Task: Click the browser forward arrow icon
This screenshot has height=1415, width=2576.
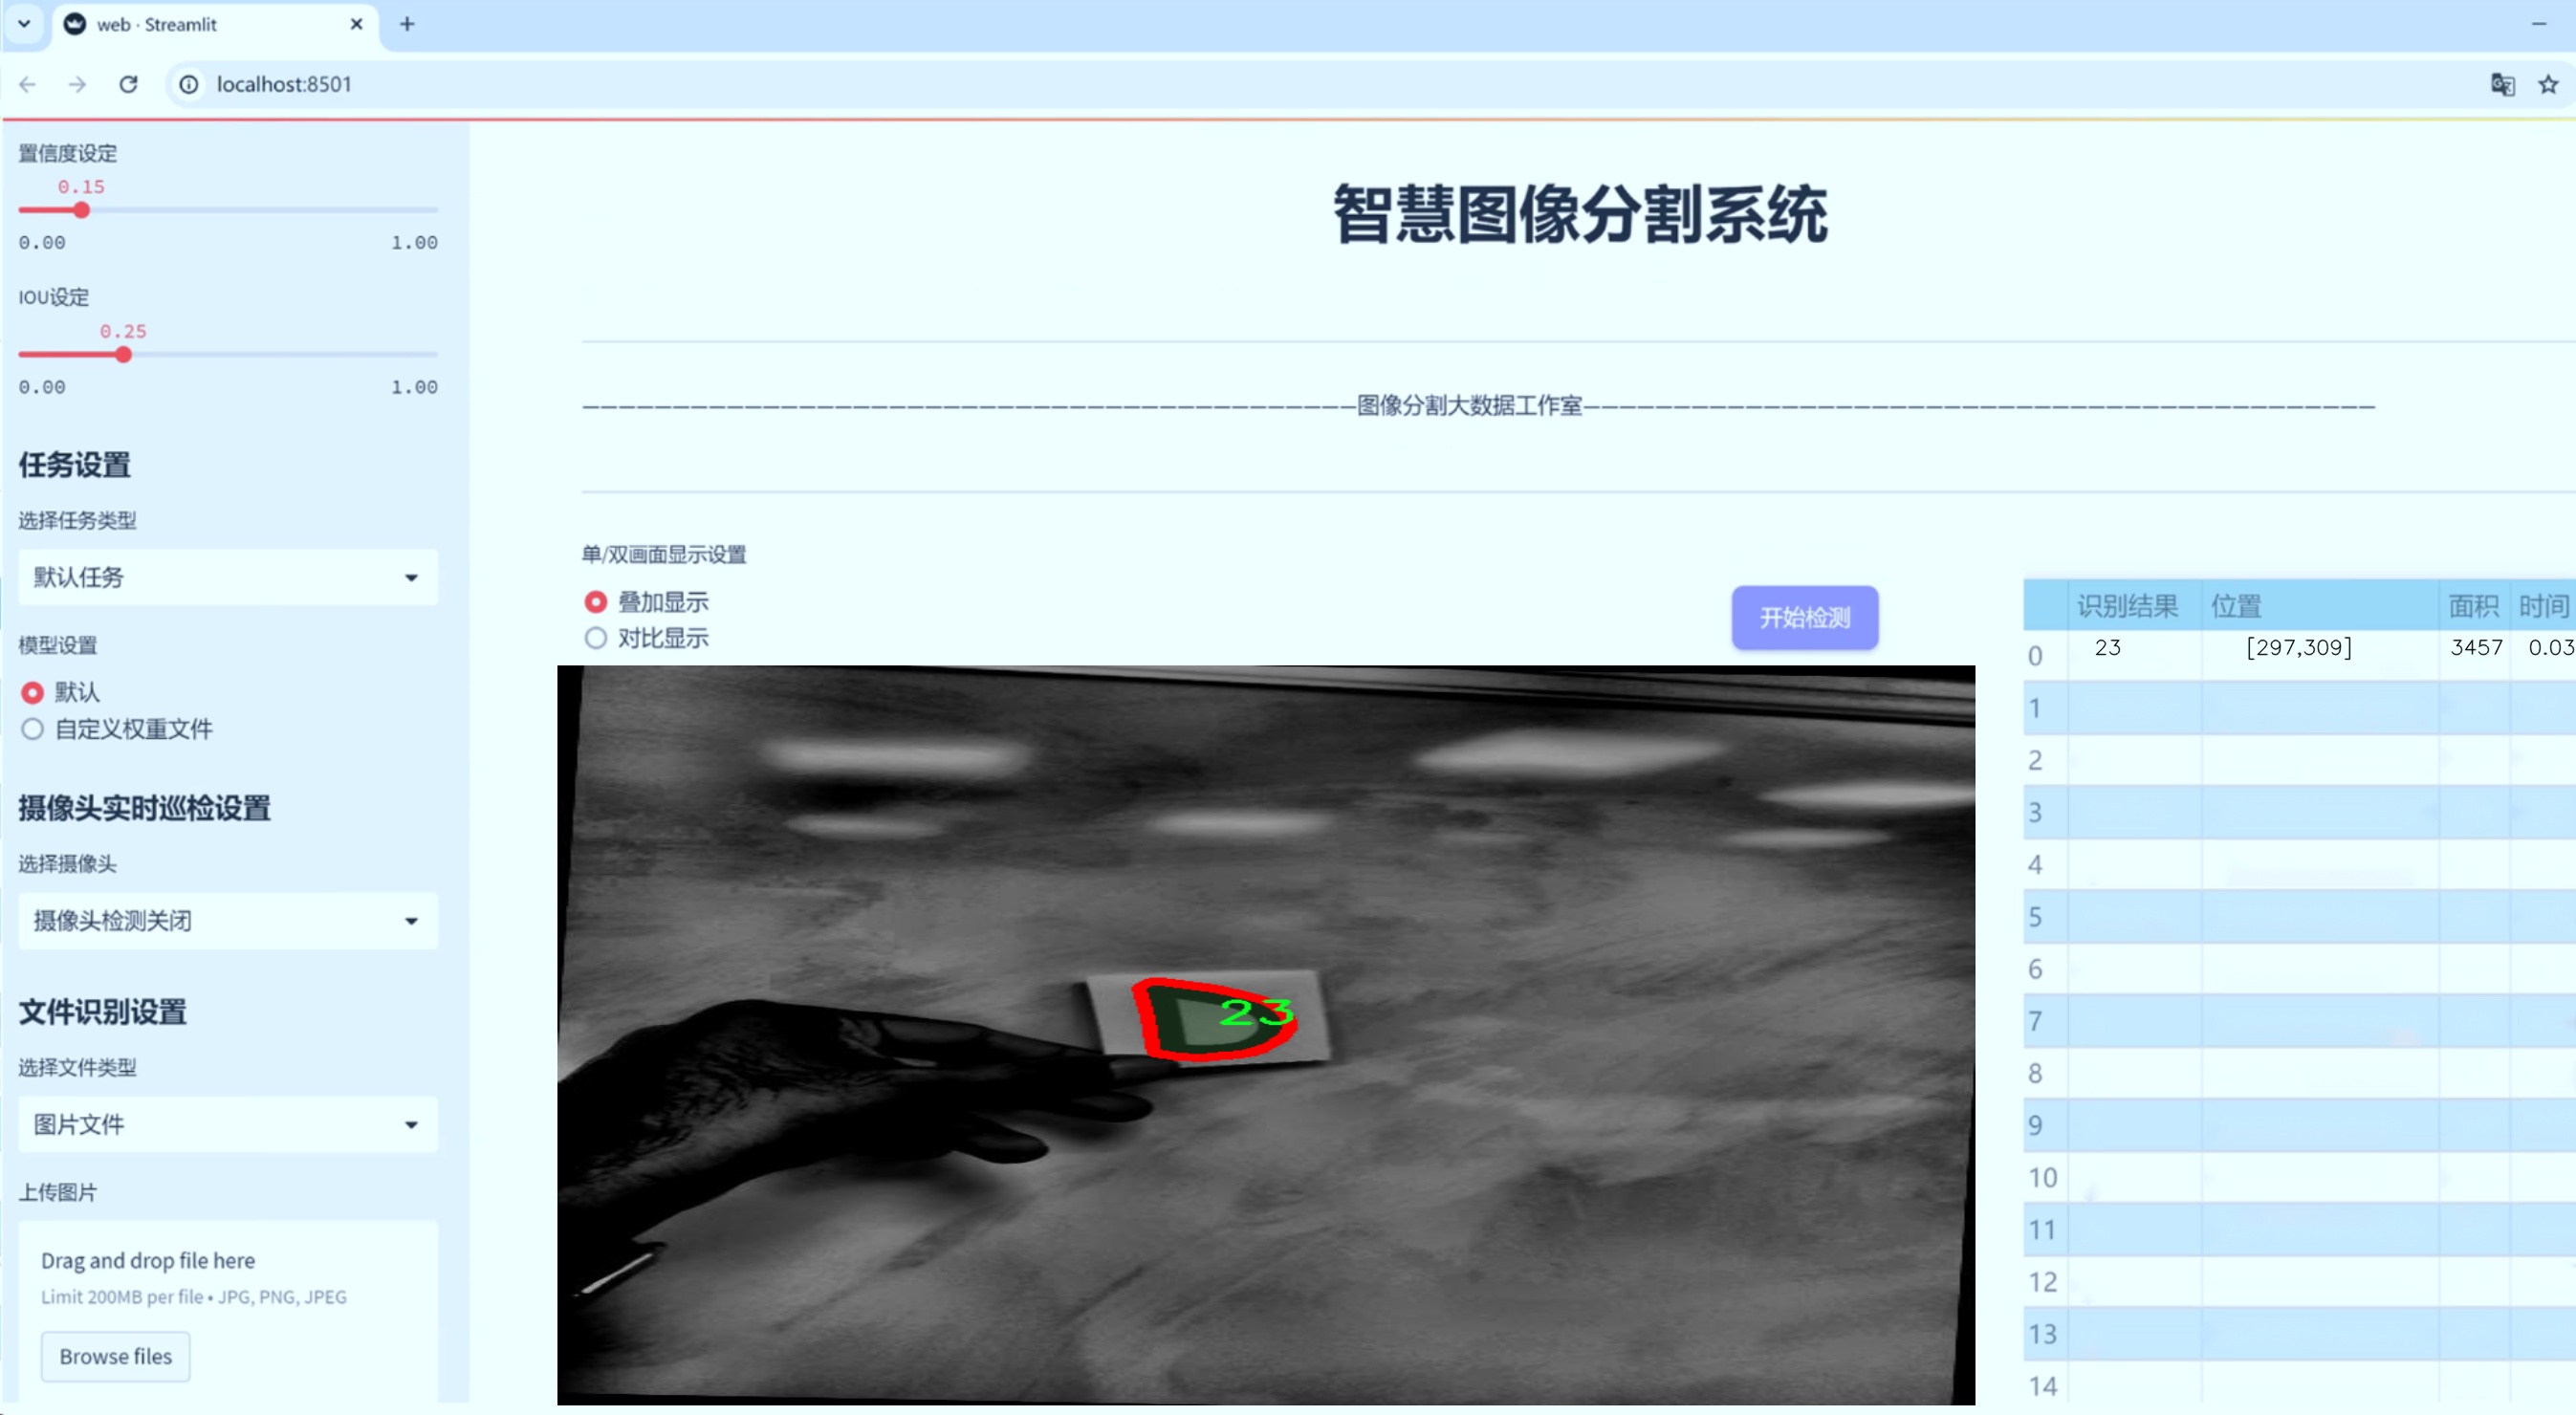Action: (x=77, y=84)
